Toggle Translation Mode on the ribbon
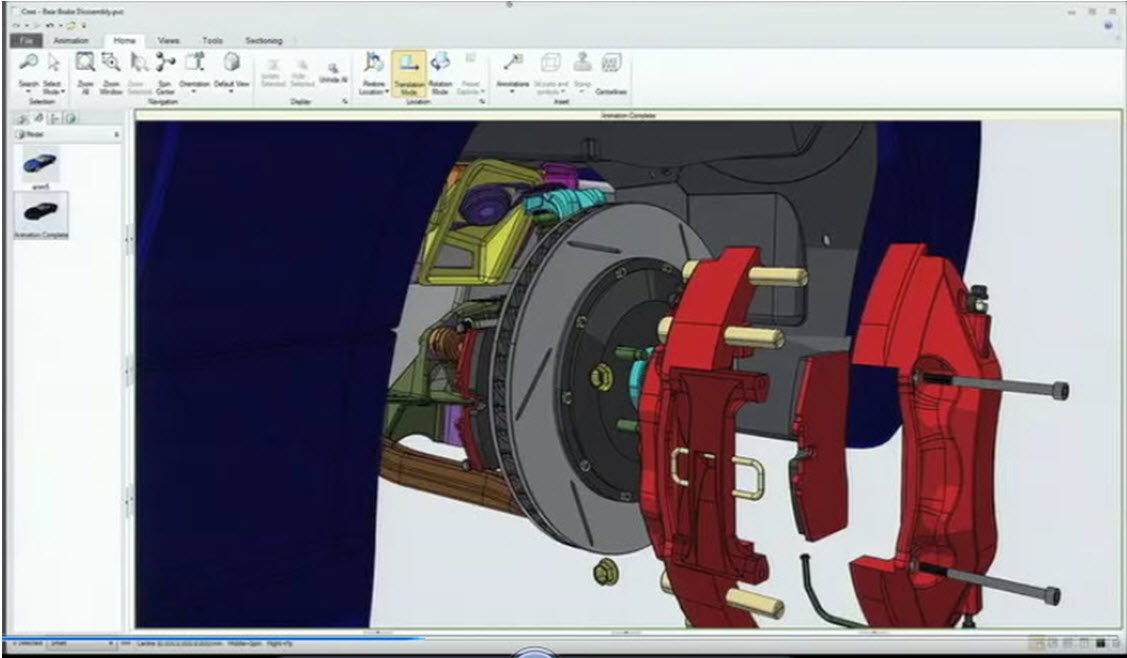The image size is (1127, 658). pos(409,73)
